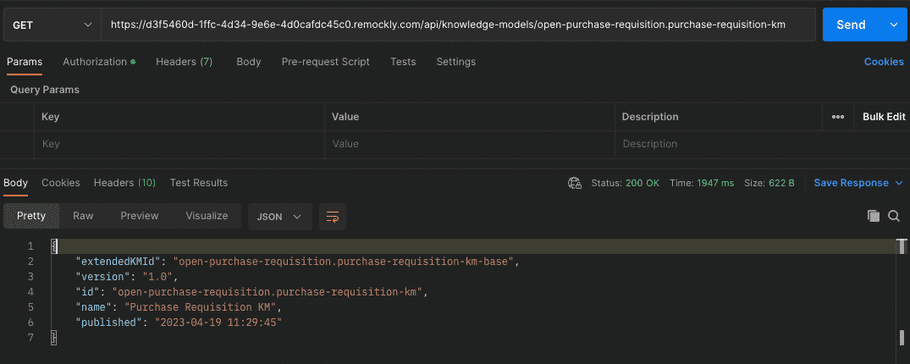This screenshot has height=364, width=910.
Task: Click the name value Purchase Requisition KM
Action: pos(201,307)
